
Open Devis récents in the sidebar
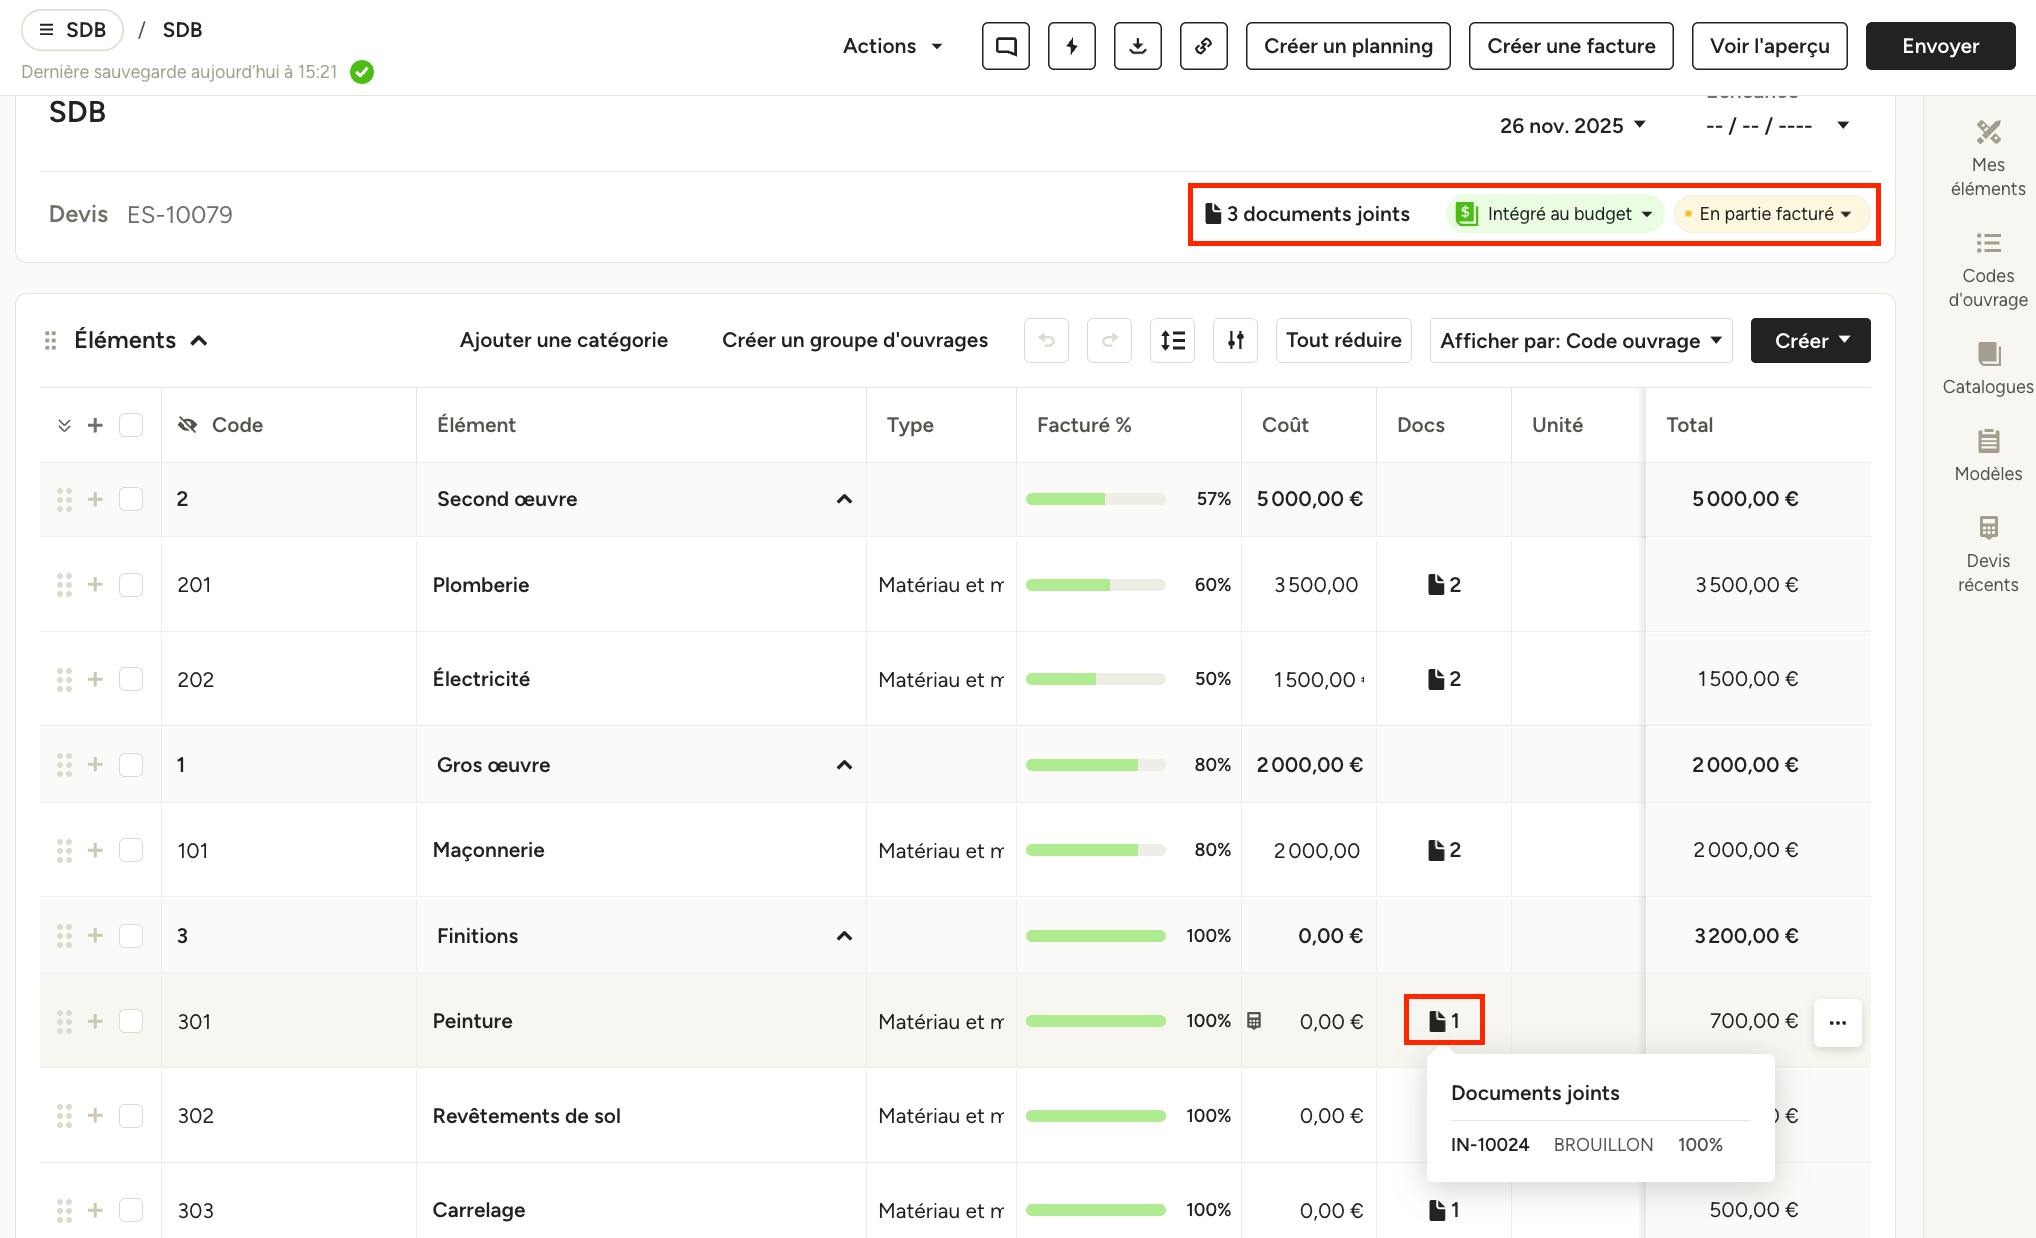pos(1988,555)
